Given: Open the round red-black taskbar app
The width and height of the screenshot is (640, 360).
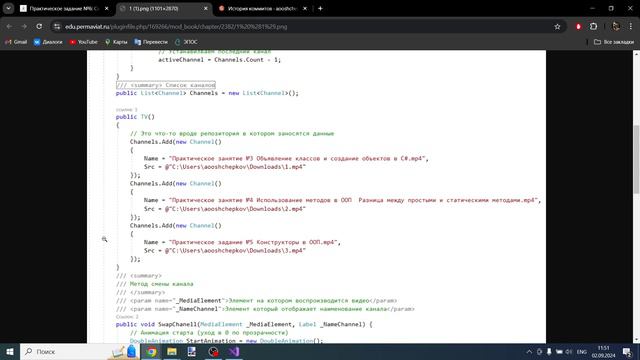Looking at the screenshot, I should pos(213,351).
